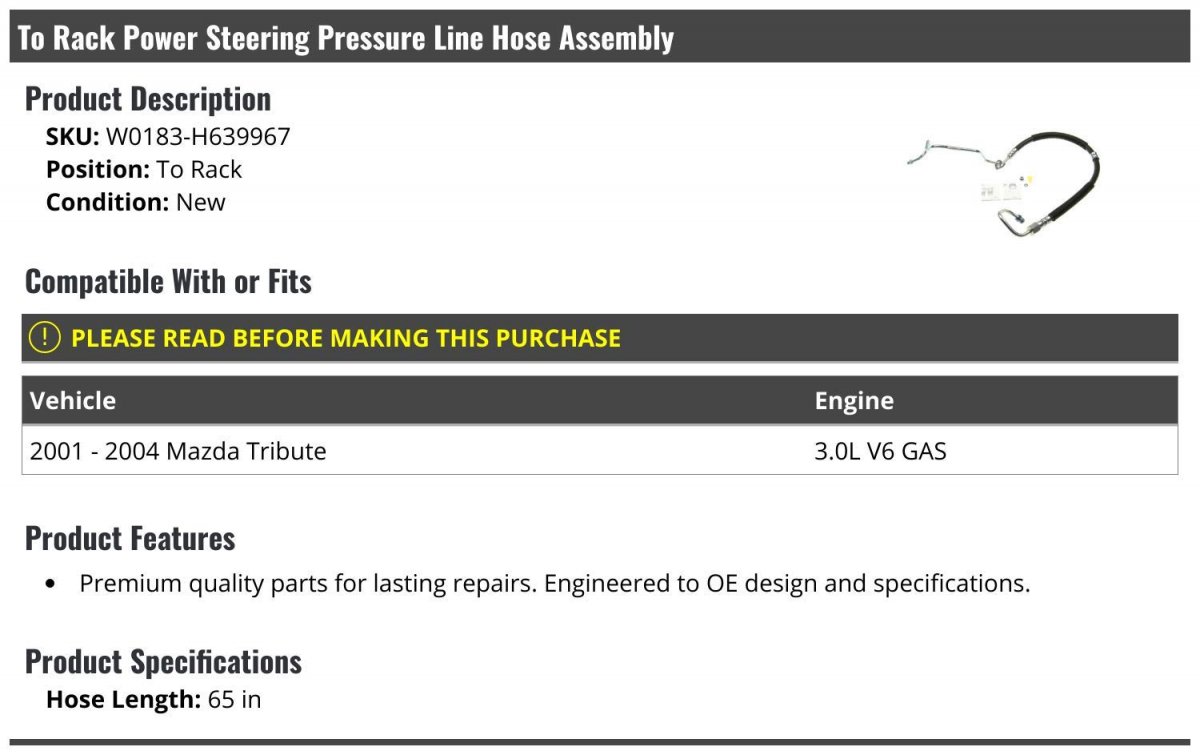The image size is (1200, 755).
Task: Click the Product Description heading
Action: [x=148, y=99]
